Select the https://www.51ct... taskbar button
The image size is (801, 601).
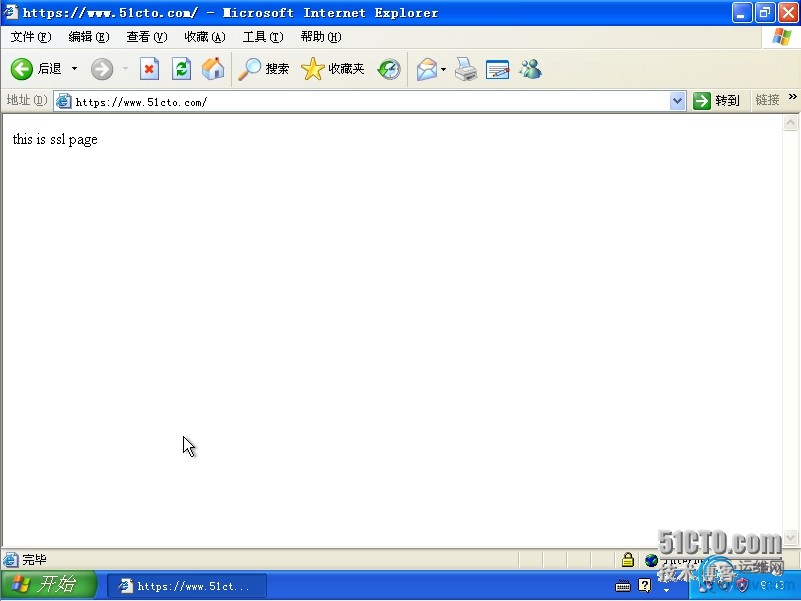(186, 586)
